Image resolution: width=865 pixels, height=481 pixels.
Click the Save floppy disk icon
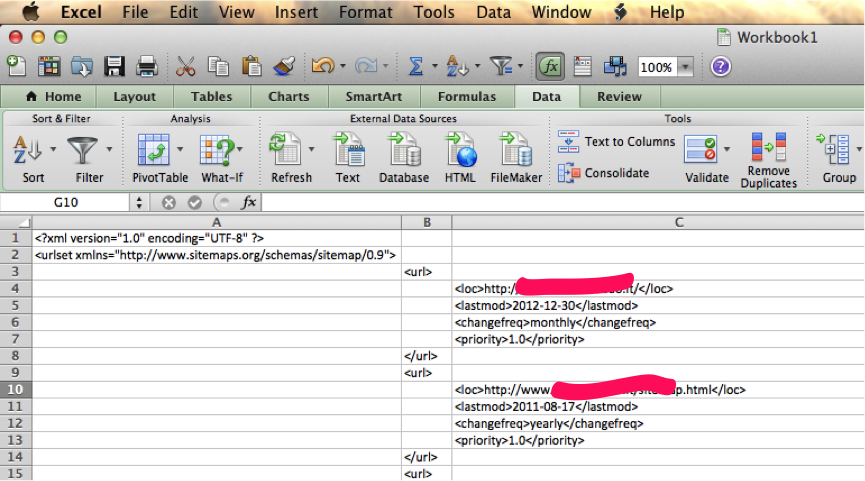pyautogui.click(x=115, y=67)
